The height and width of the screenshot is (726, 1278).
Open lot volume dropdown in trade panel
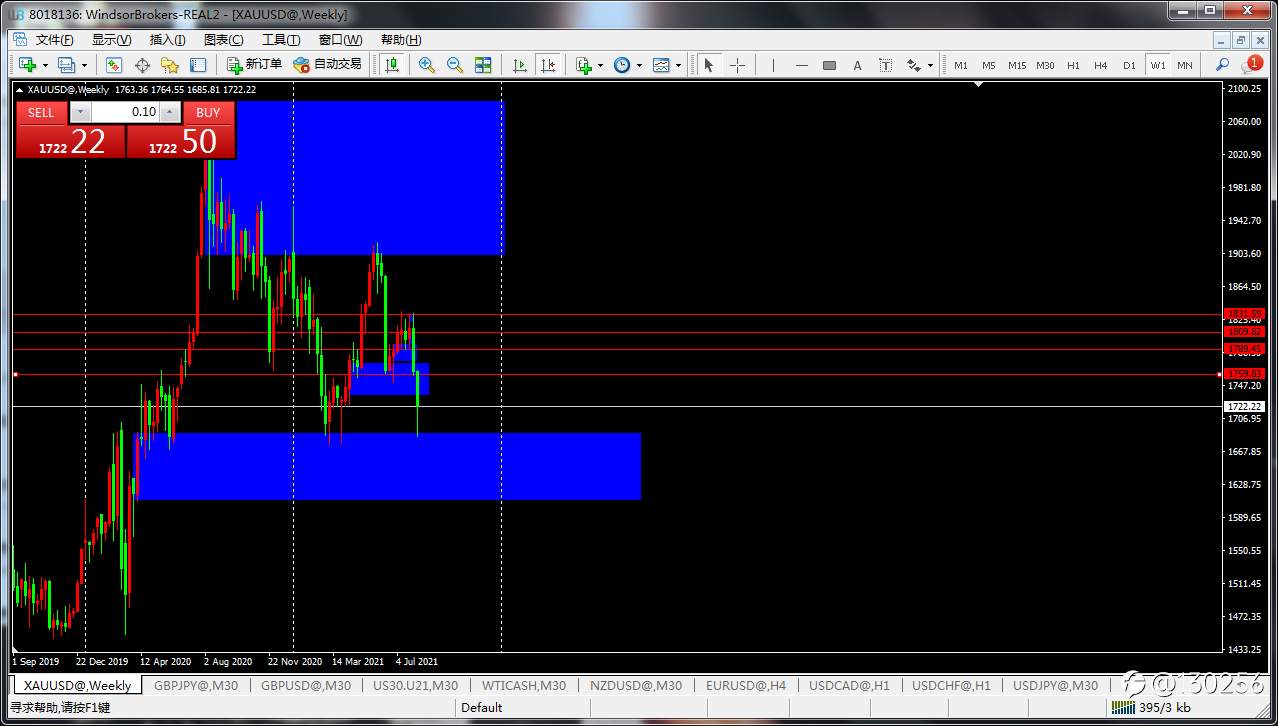pyautogui.click(x=80, y=112)
